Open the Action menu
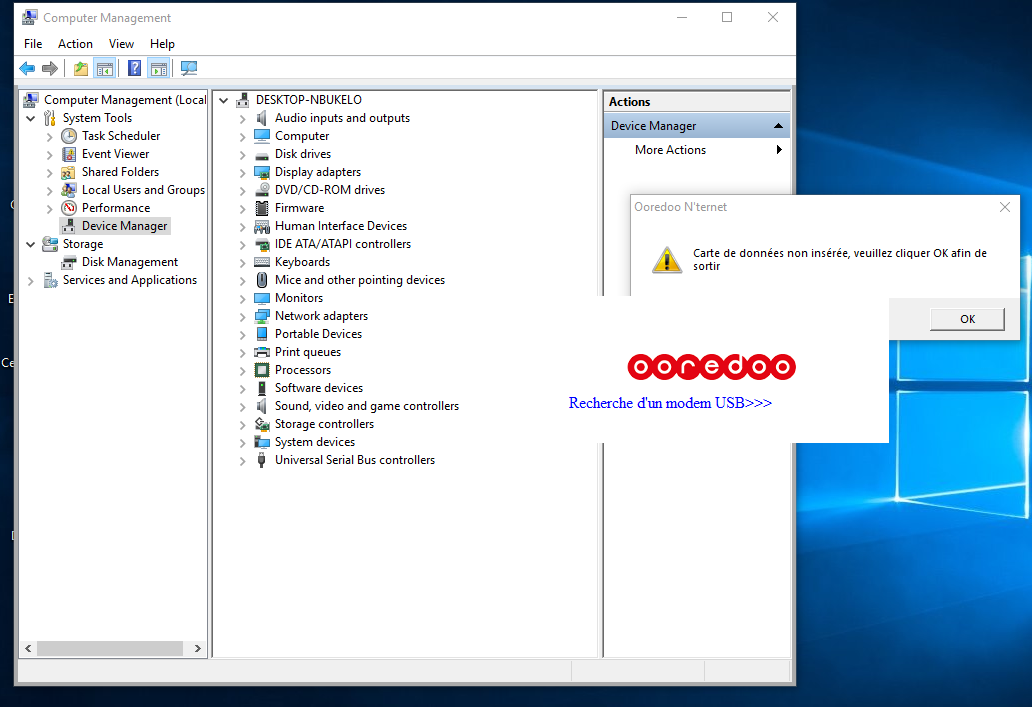Image resolution: width=1032 pixels, height=707 pixels. click(75, 43)
